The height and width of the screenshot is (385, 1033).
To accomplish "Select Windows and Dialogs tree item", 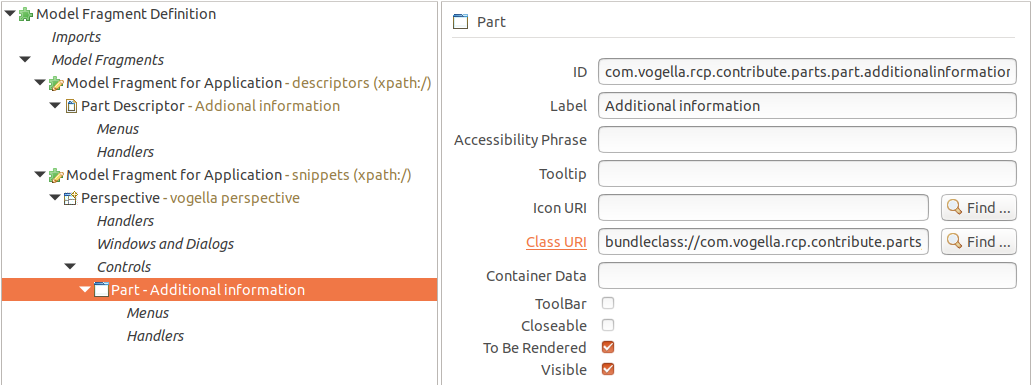I will (165, 244).
